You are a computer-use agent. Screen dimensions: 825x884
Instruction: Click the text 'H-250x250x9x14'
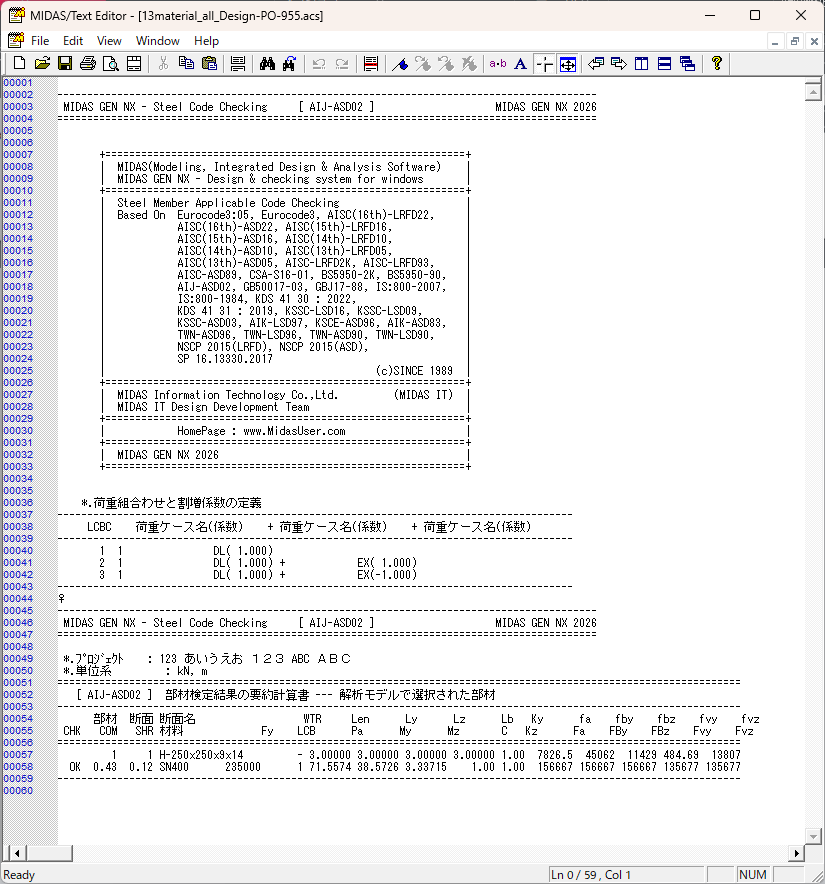pyautogui.click(x=201, y=755)
